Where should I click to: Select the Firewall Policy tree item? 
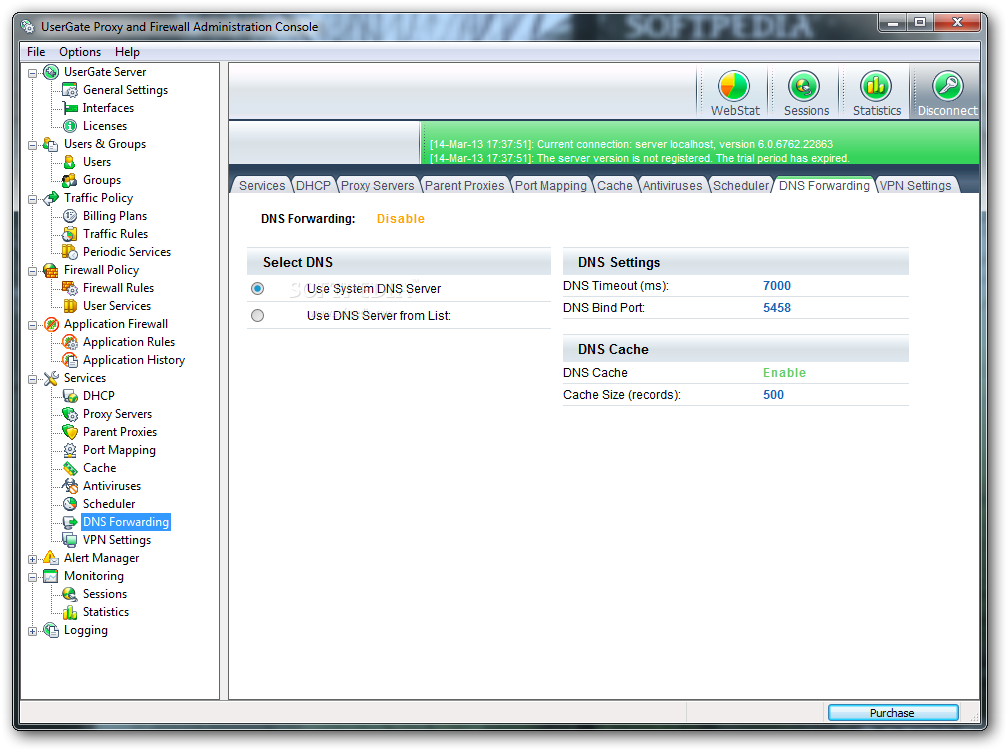(101, 270)
